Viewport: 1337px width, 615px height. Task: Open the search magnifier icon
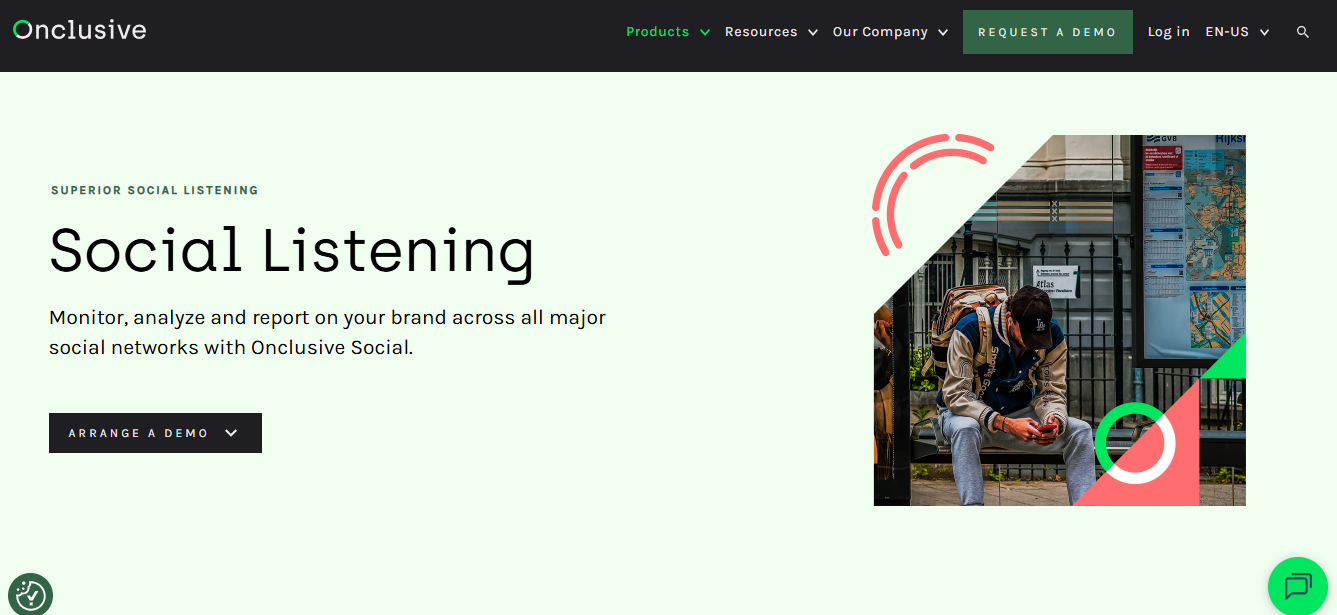pos(1303,32)
